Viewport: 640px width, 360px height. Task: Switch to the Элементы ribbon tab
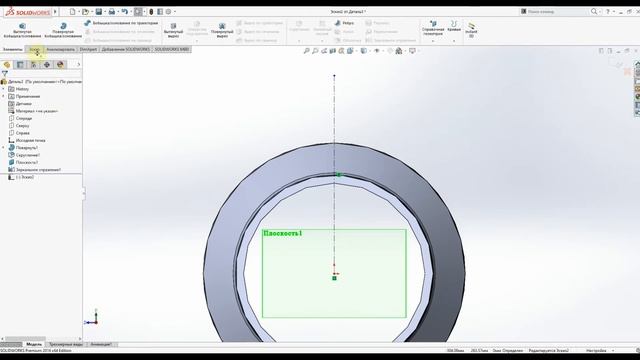click(12, 49)
